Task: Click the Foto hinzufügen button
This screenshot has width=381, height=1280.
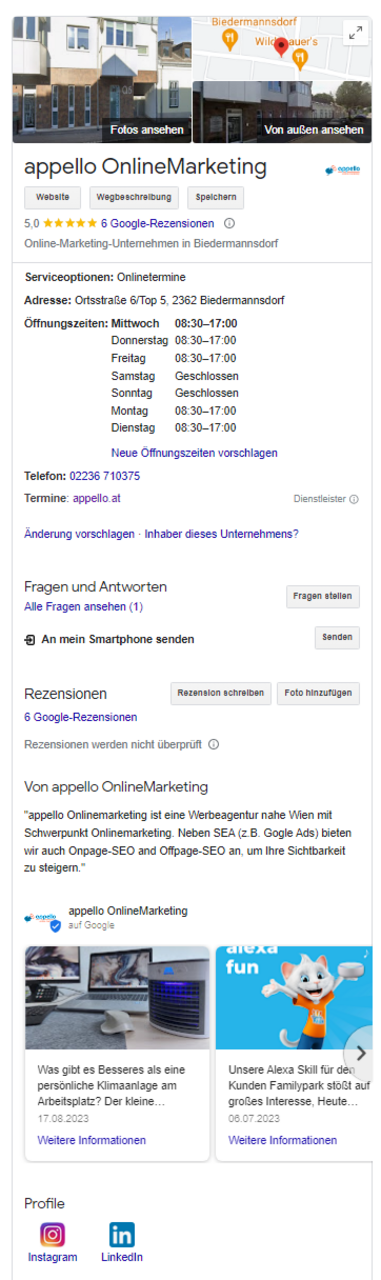Action: 318,693
